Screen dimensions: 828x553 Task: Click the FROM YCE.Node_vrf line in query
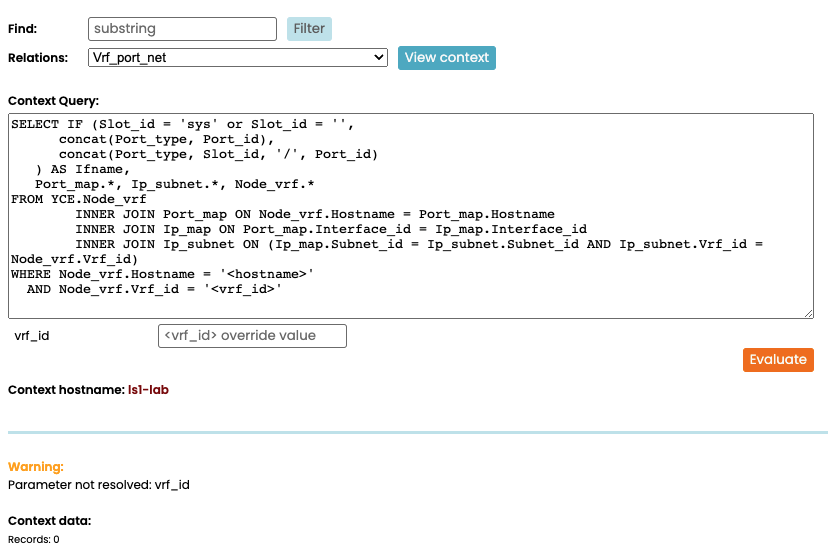(78, 199)
